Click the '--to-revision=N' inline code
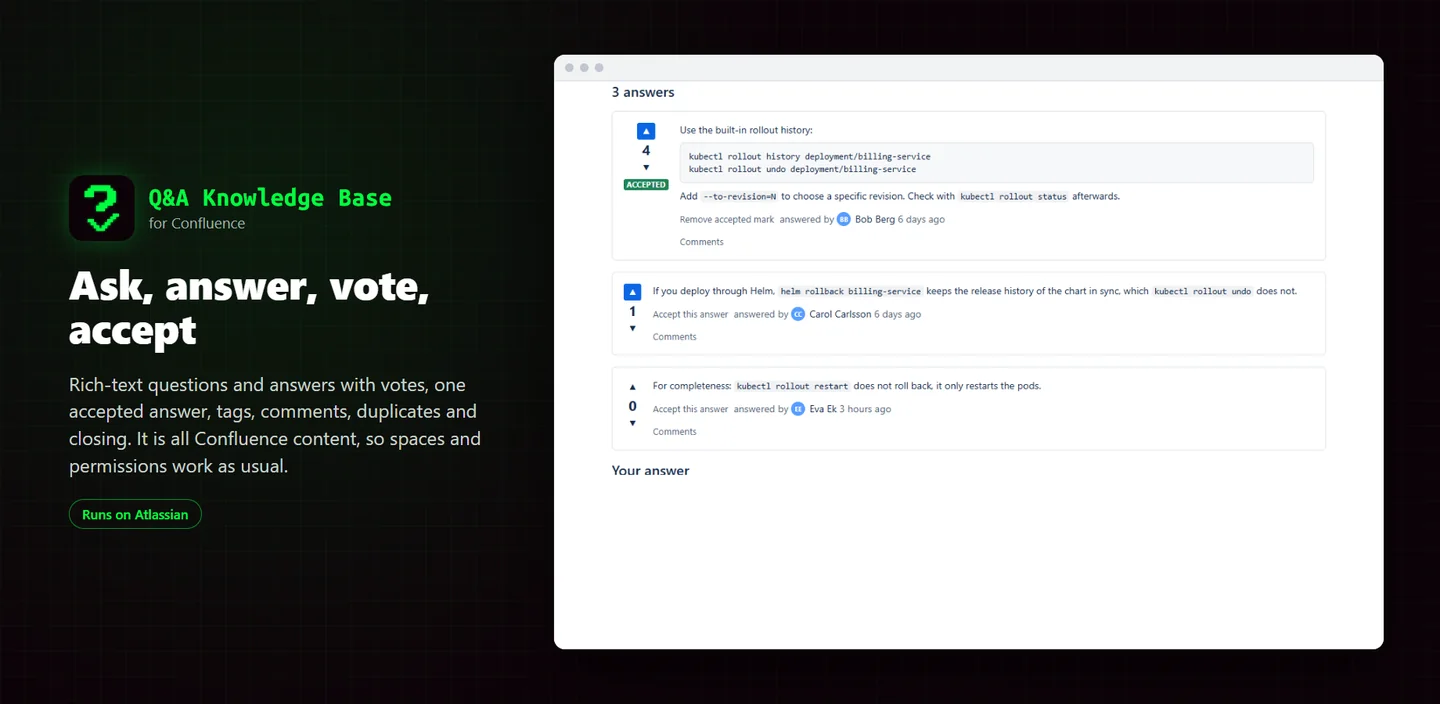 pyautogui.click(x=740, y=197)
